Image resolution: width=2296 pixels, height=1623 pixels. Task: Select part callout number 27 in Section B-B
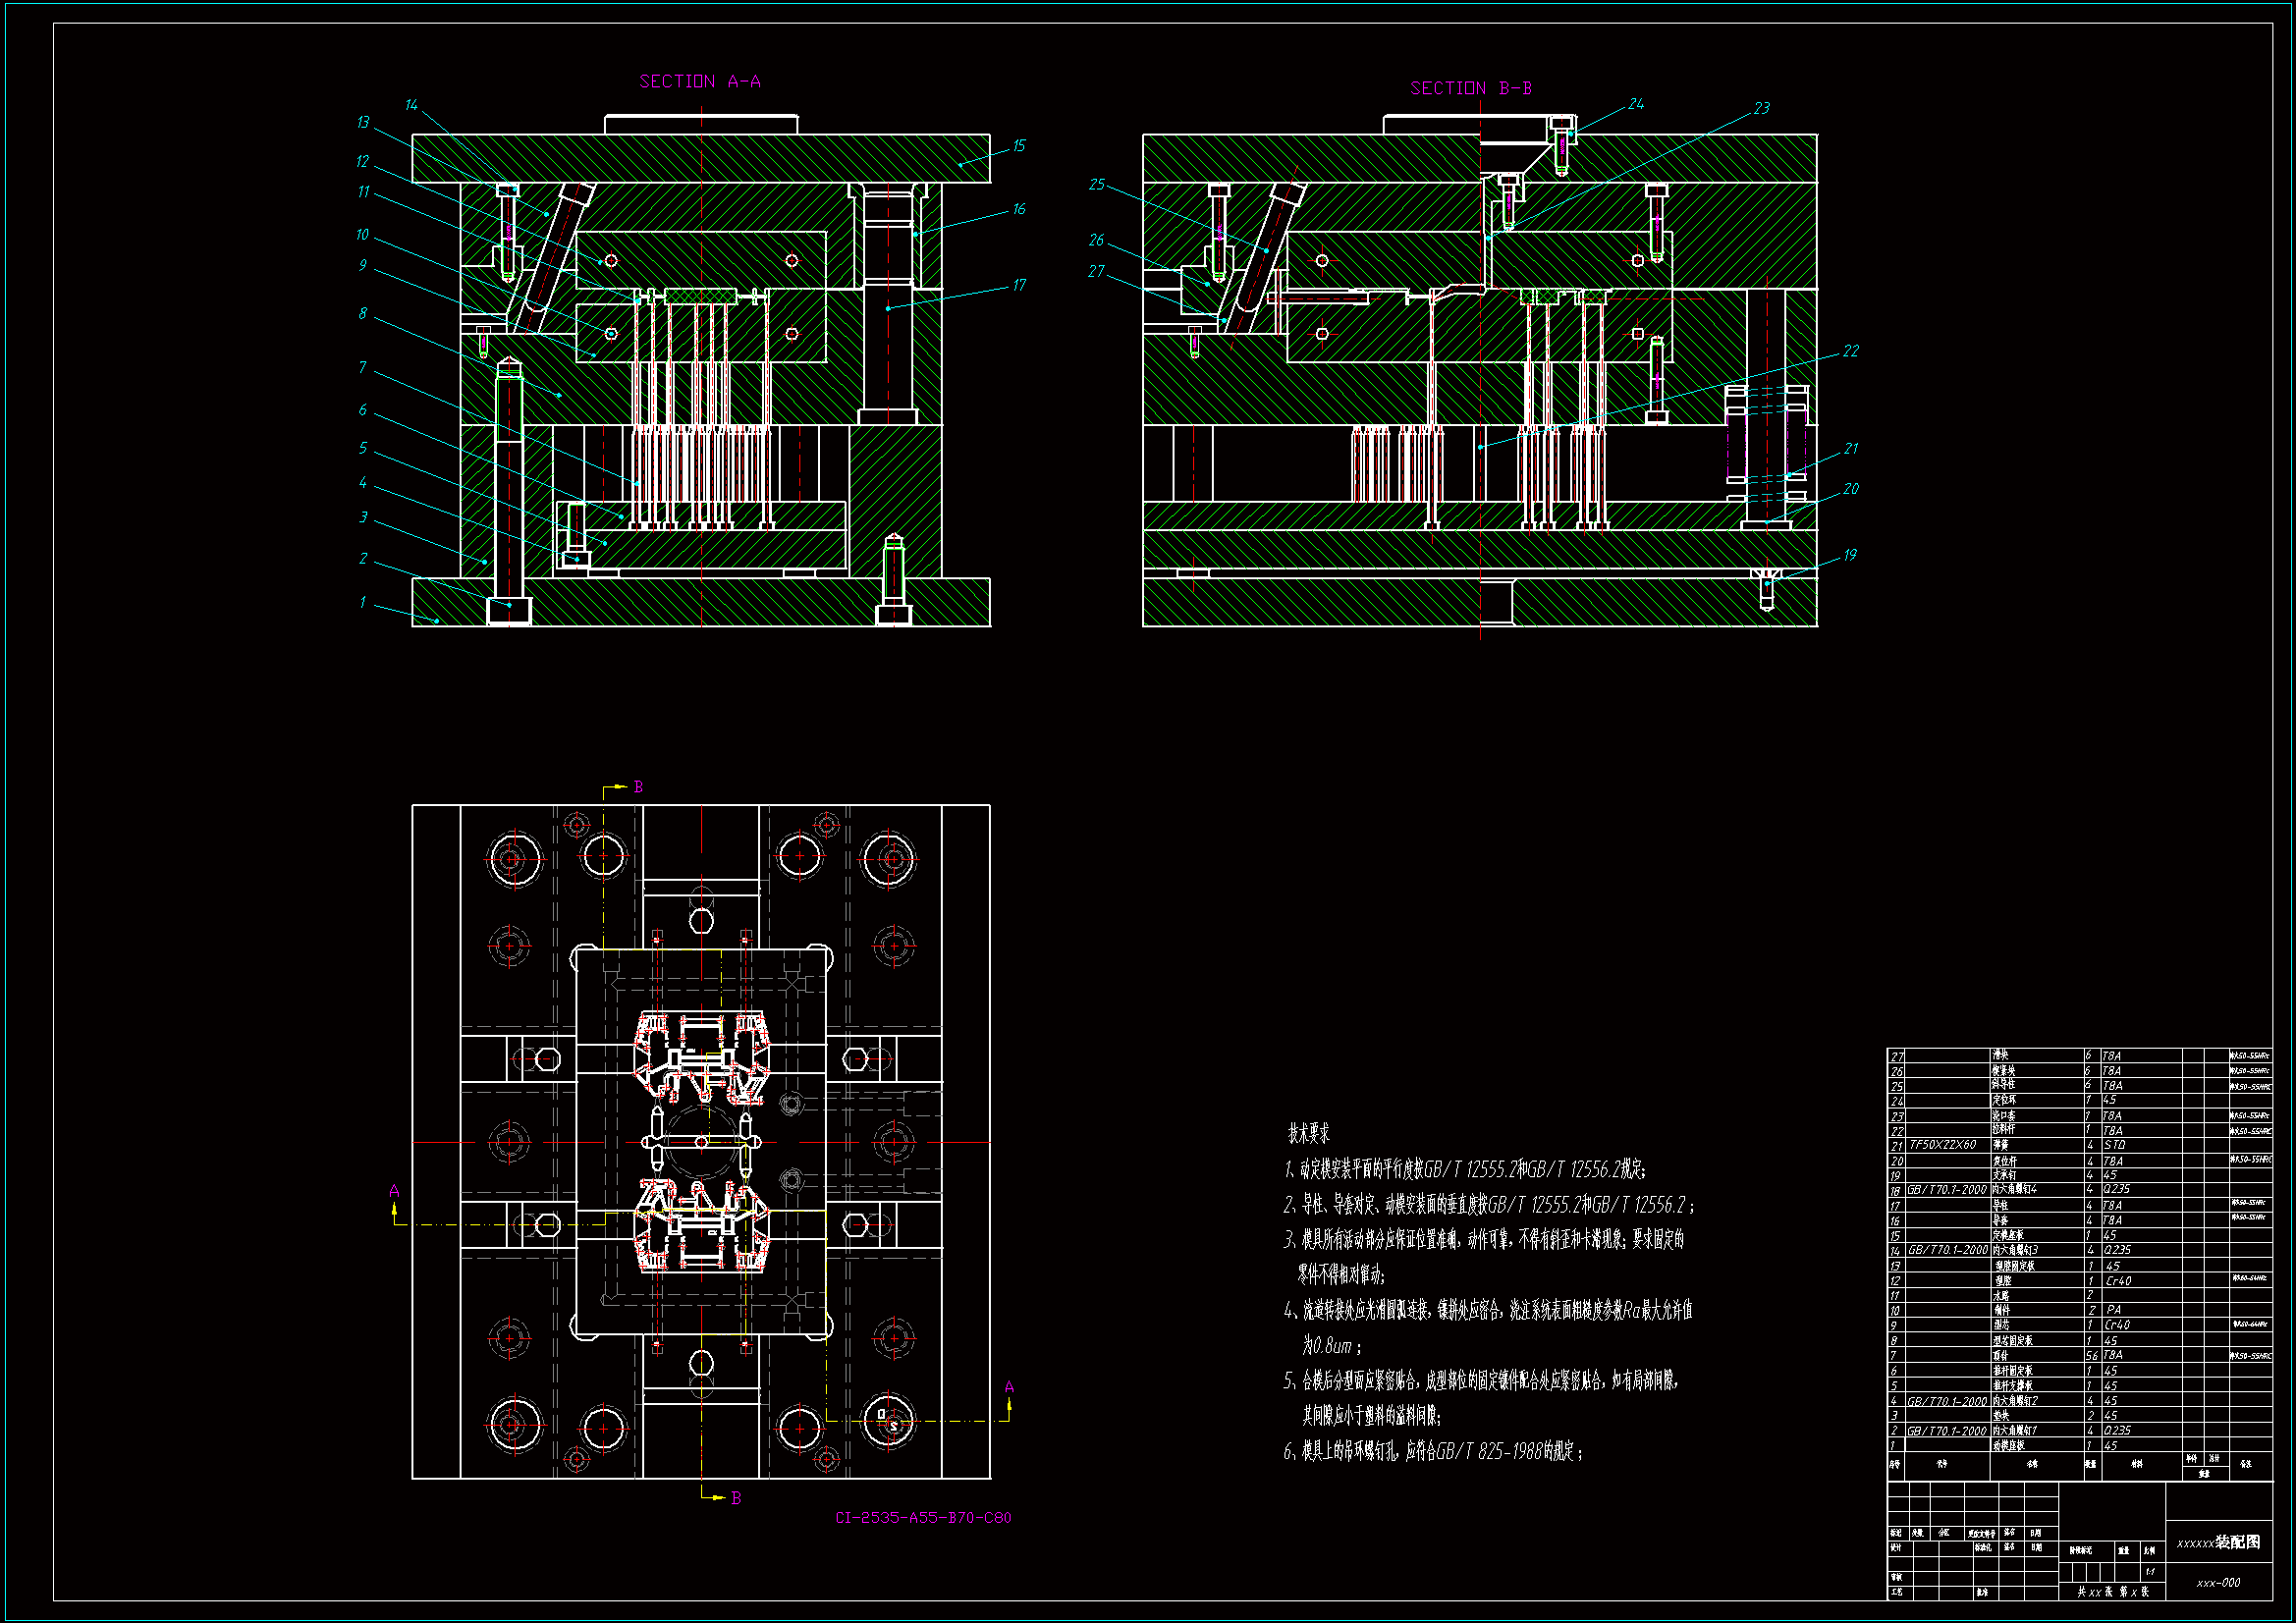pyautogui.click(x=1096, y=272)
